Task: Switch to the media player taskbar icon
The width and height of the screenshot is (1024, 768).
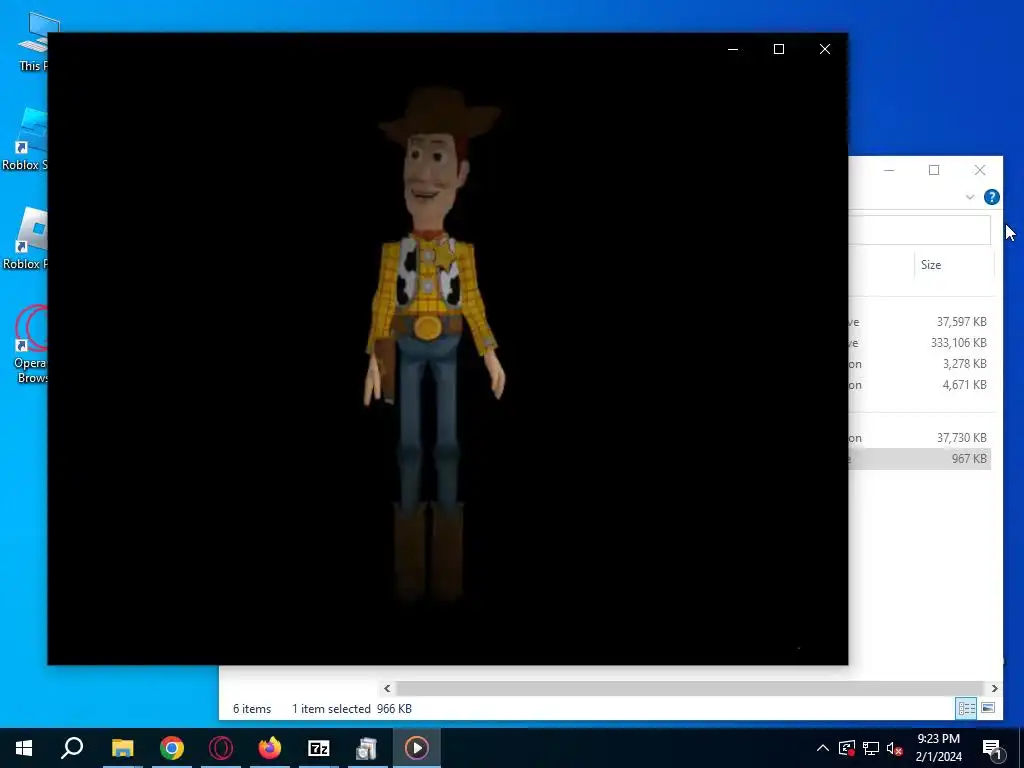Action: coord(417,748)
